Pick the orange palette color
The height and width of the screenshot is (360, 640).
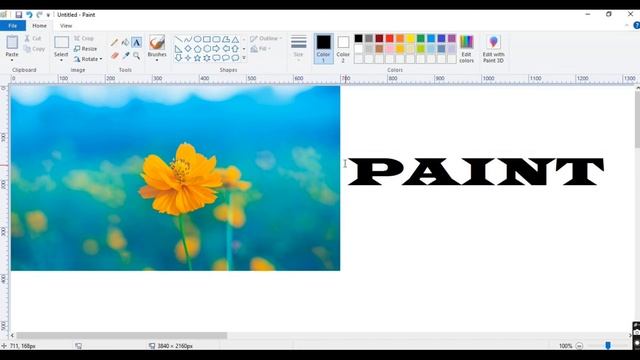point(400,38)
